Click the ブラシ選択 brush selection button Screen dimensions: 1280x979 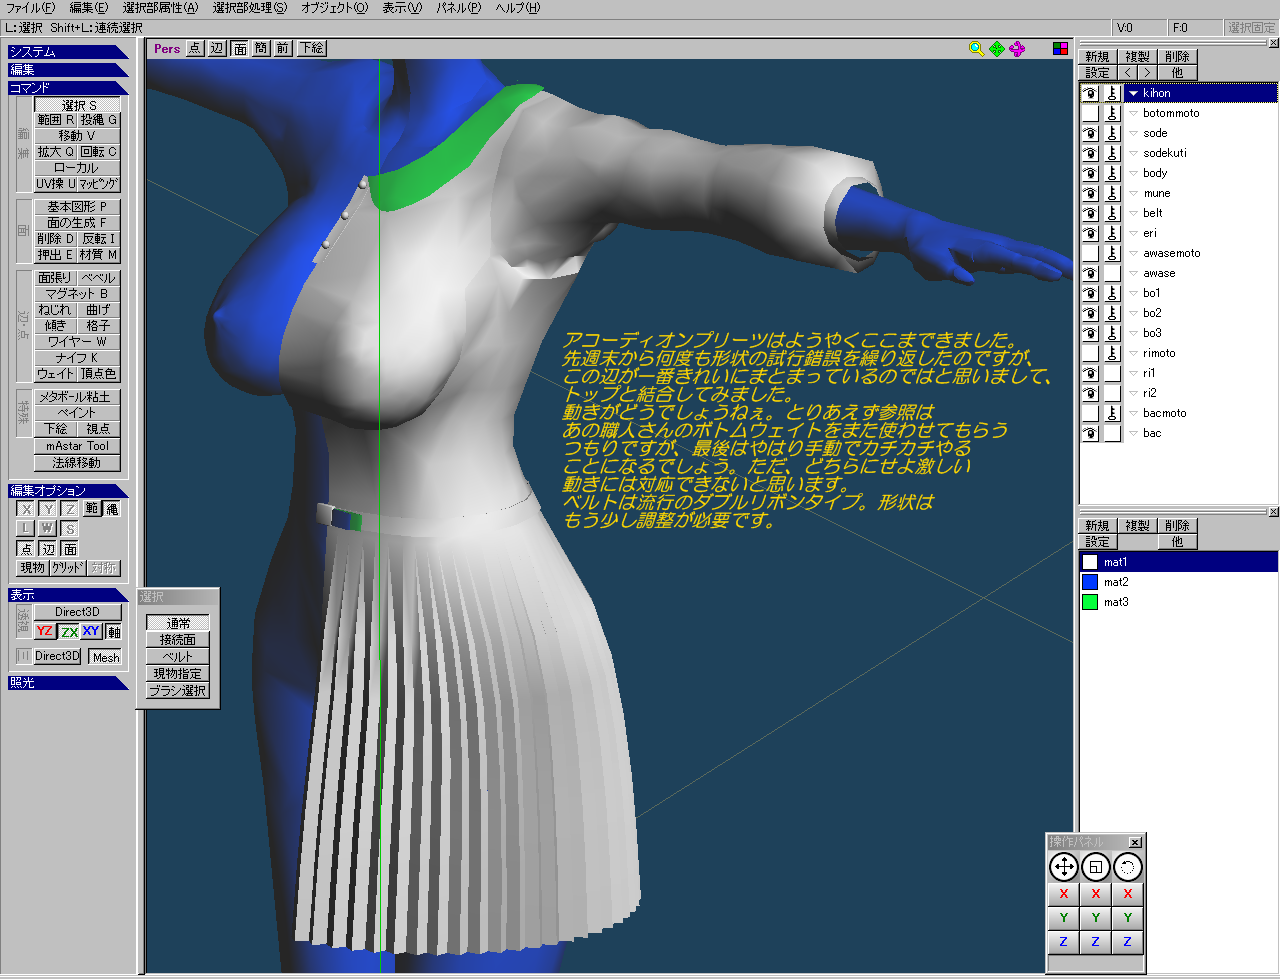(x=177, y=691)
